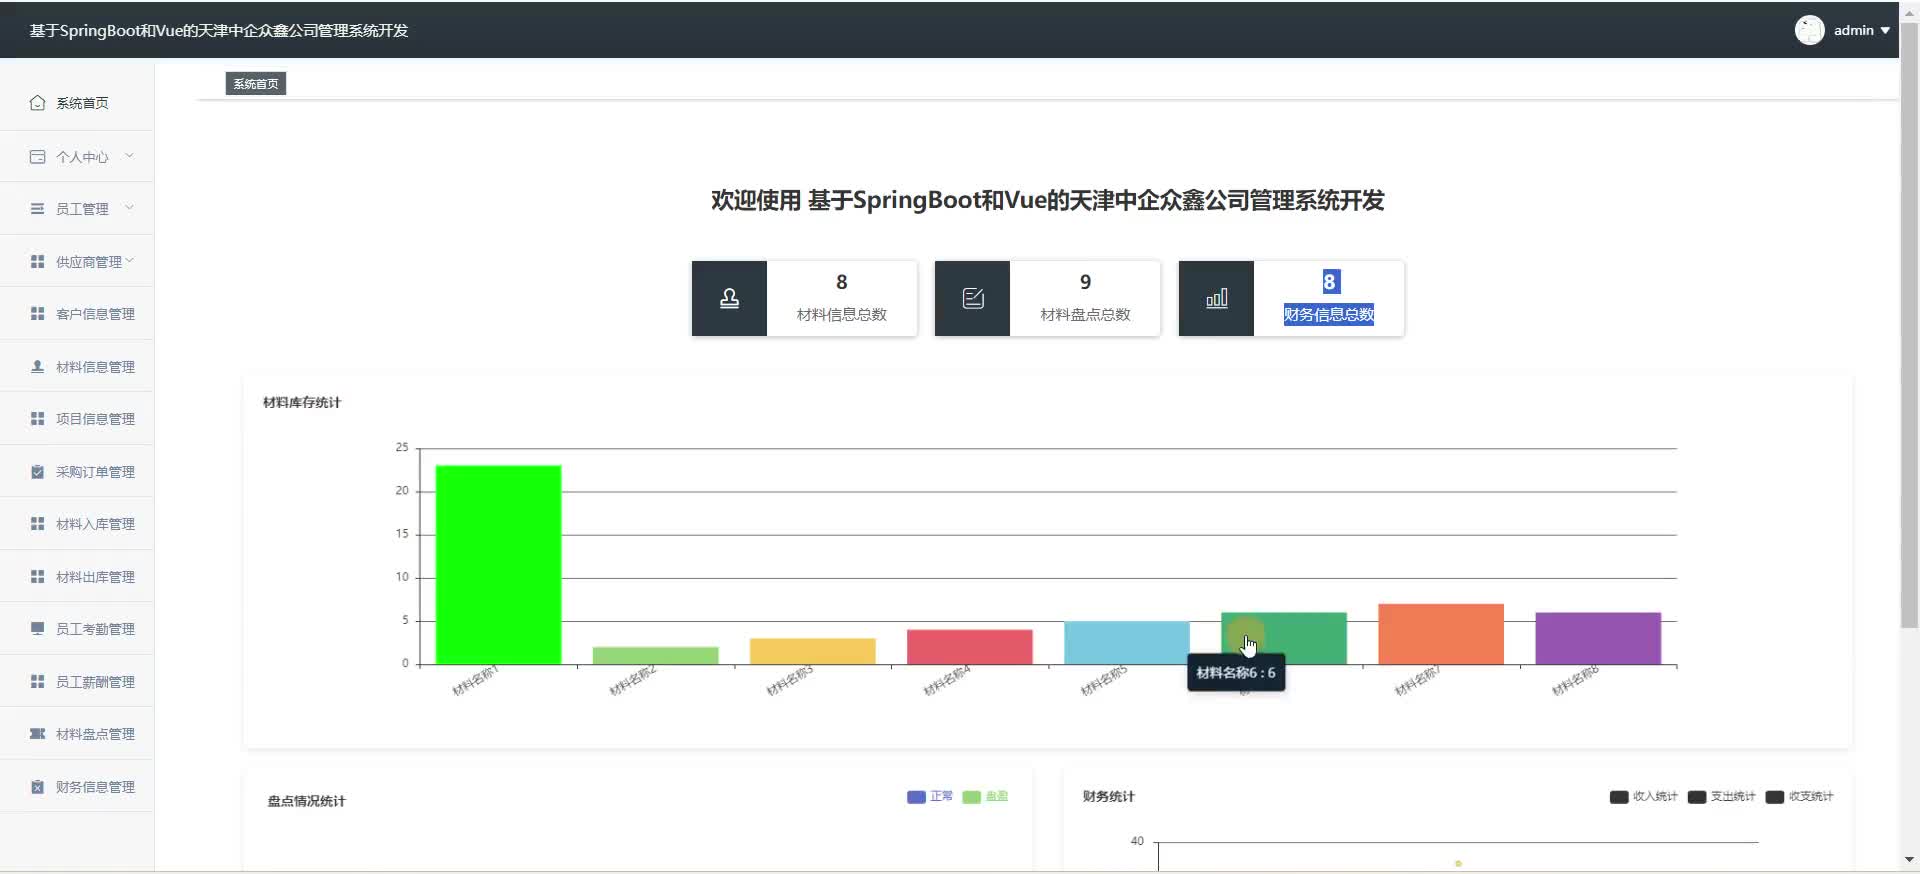Screen dimensions: 1920x874
Task: Expand the 个人中心 submenu chevron
Action: (129, 156)
